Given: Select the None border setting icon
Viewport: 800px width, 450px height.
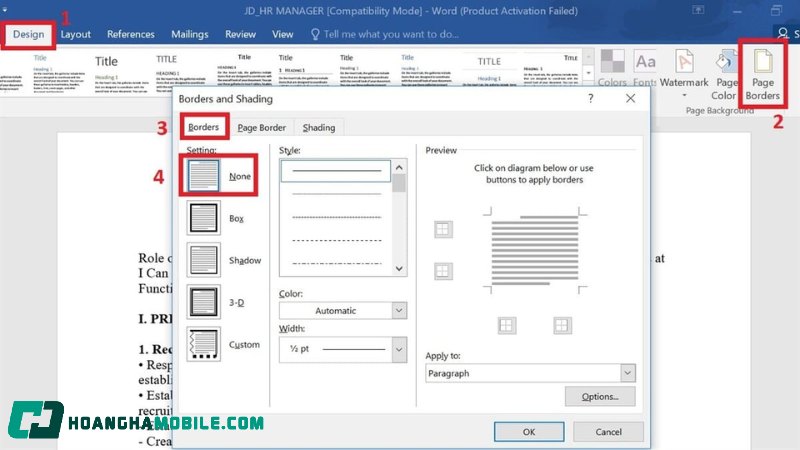Looking at the screenshot, I should [x=203, y=176].
